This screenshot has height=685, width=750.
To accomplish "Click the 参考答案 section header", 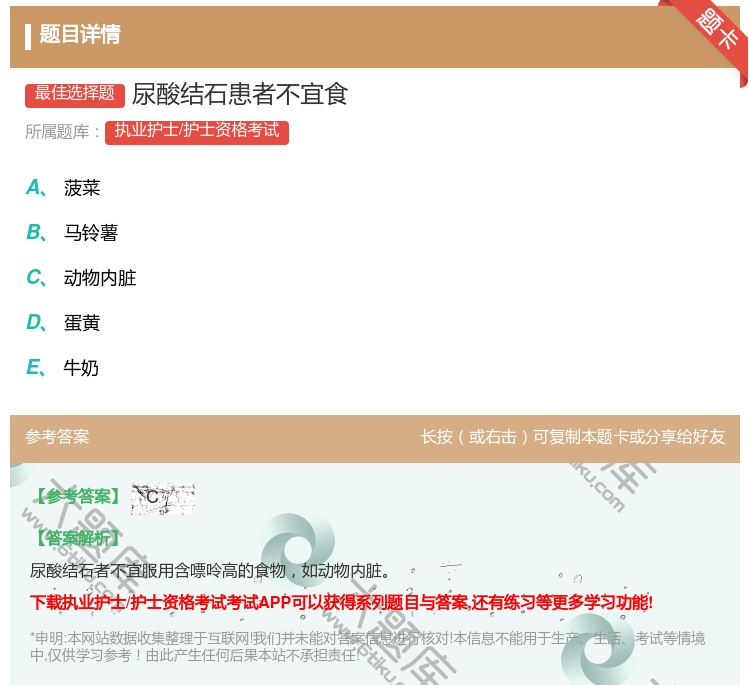I will [x=57, y=437].
